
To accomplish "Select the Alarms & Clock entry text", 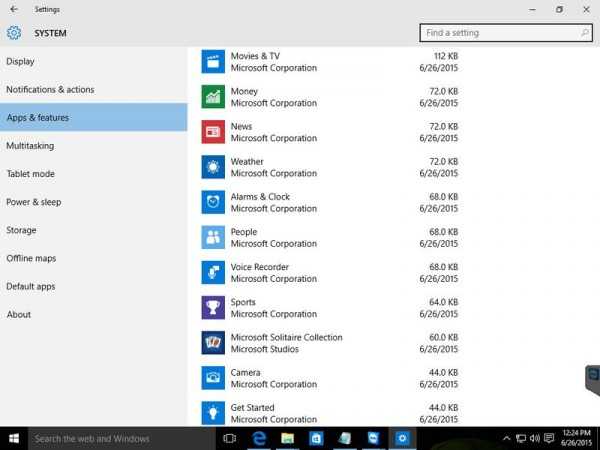I will point(260,197).
